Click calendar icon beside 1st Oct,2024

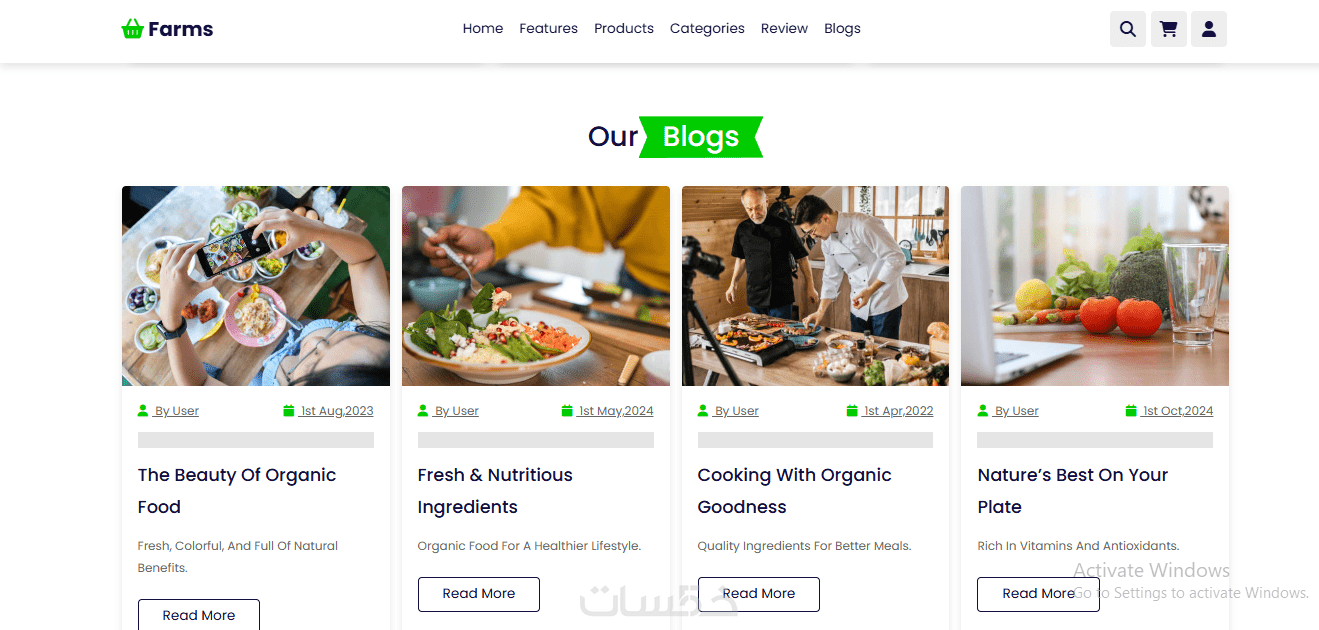[x=1131, y=411]
